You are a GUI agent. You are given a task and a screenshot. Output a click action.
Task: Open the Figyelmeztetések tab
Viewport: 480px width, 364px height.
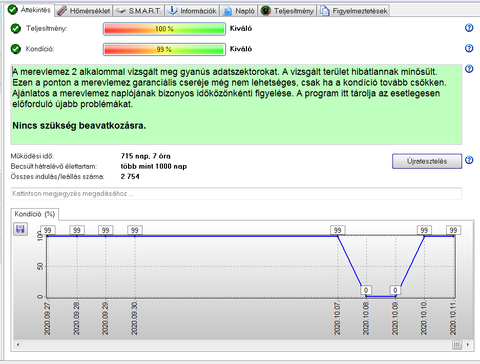[x=354, y=11]
